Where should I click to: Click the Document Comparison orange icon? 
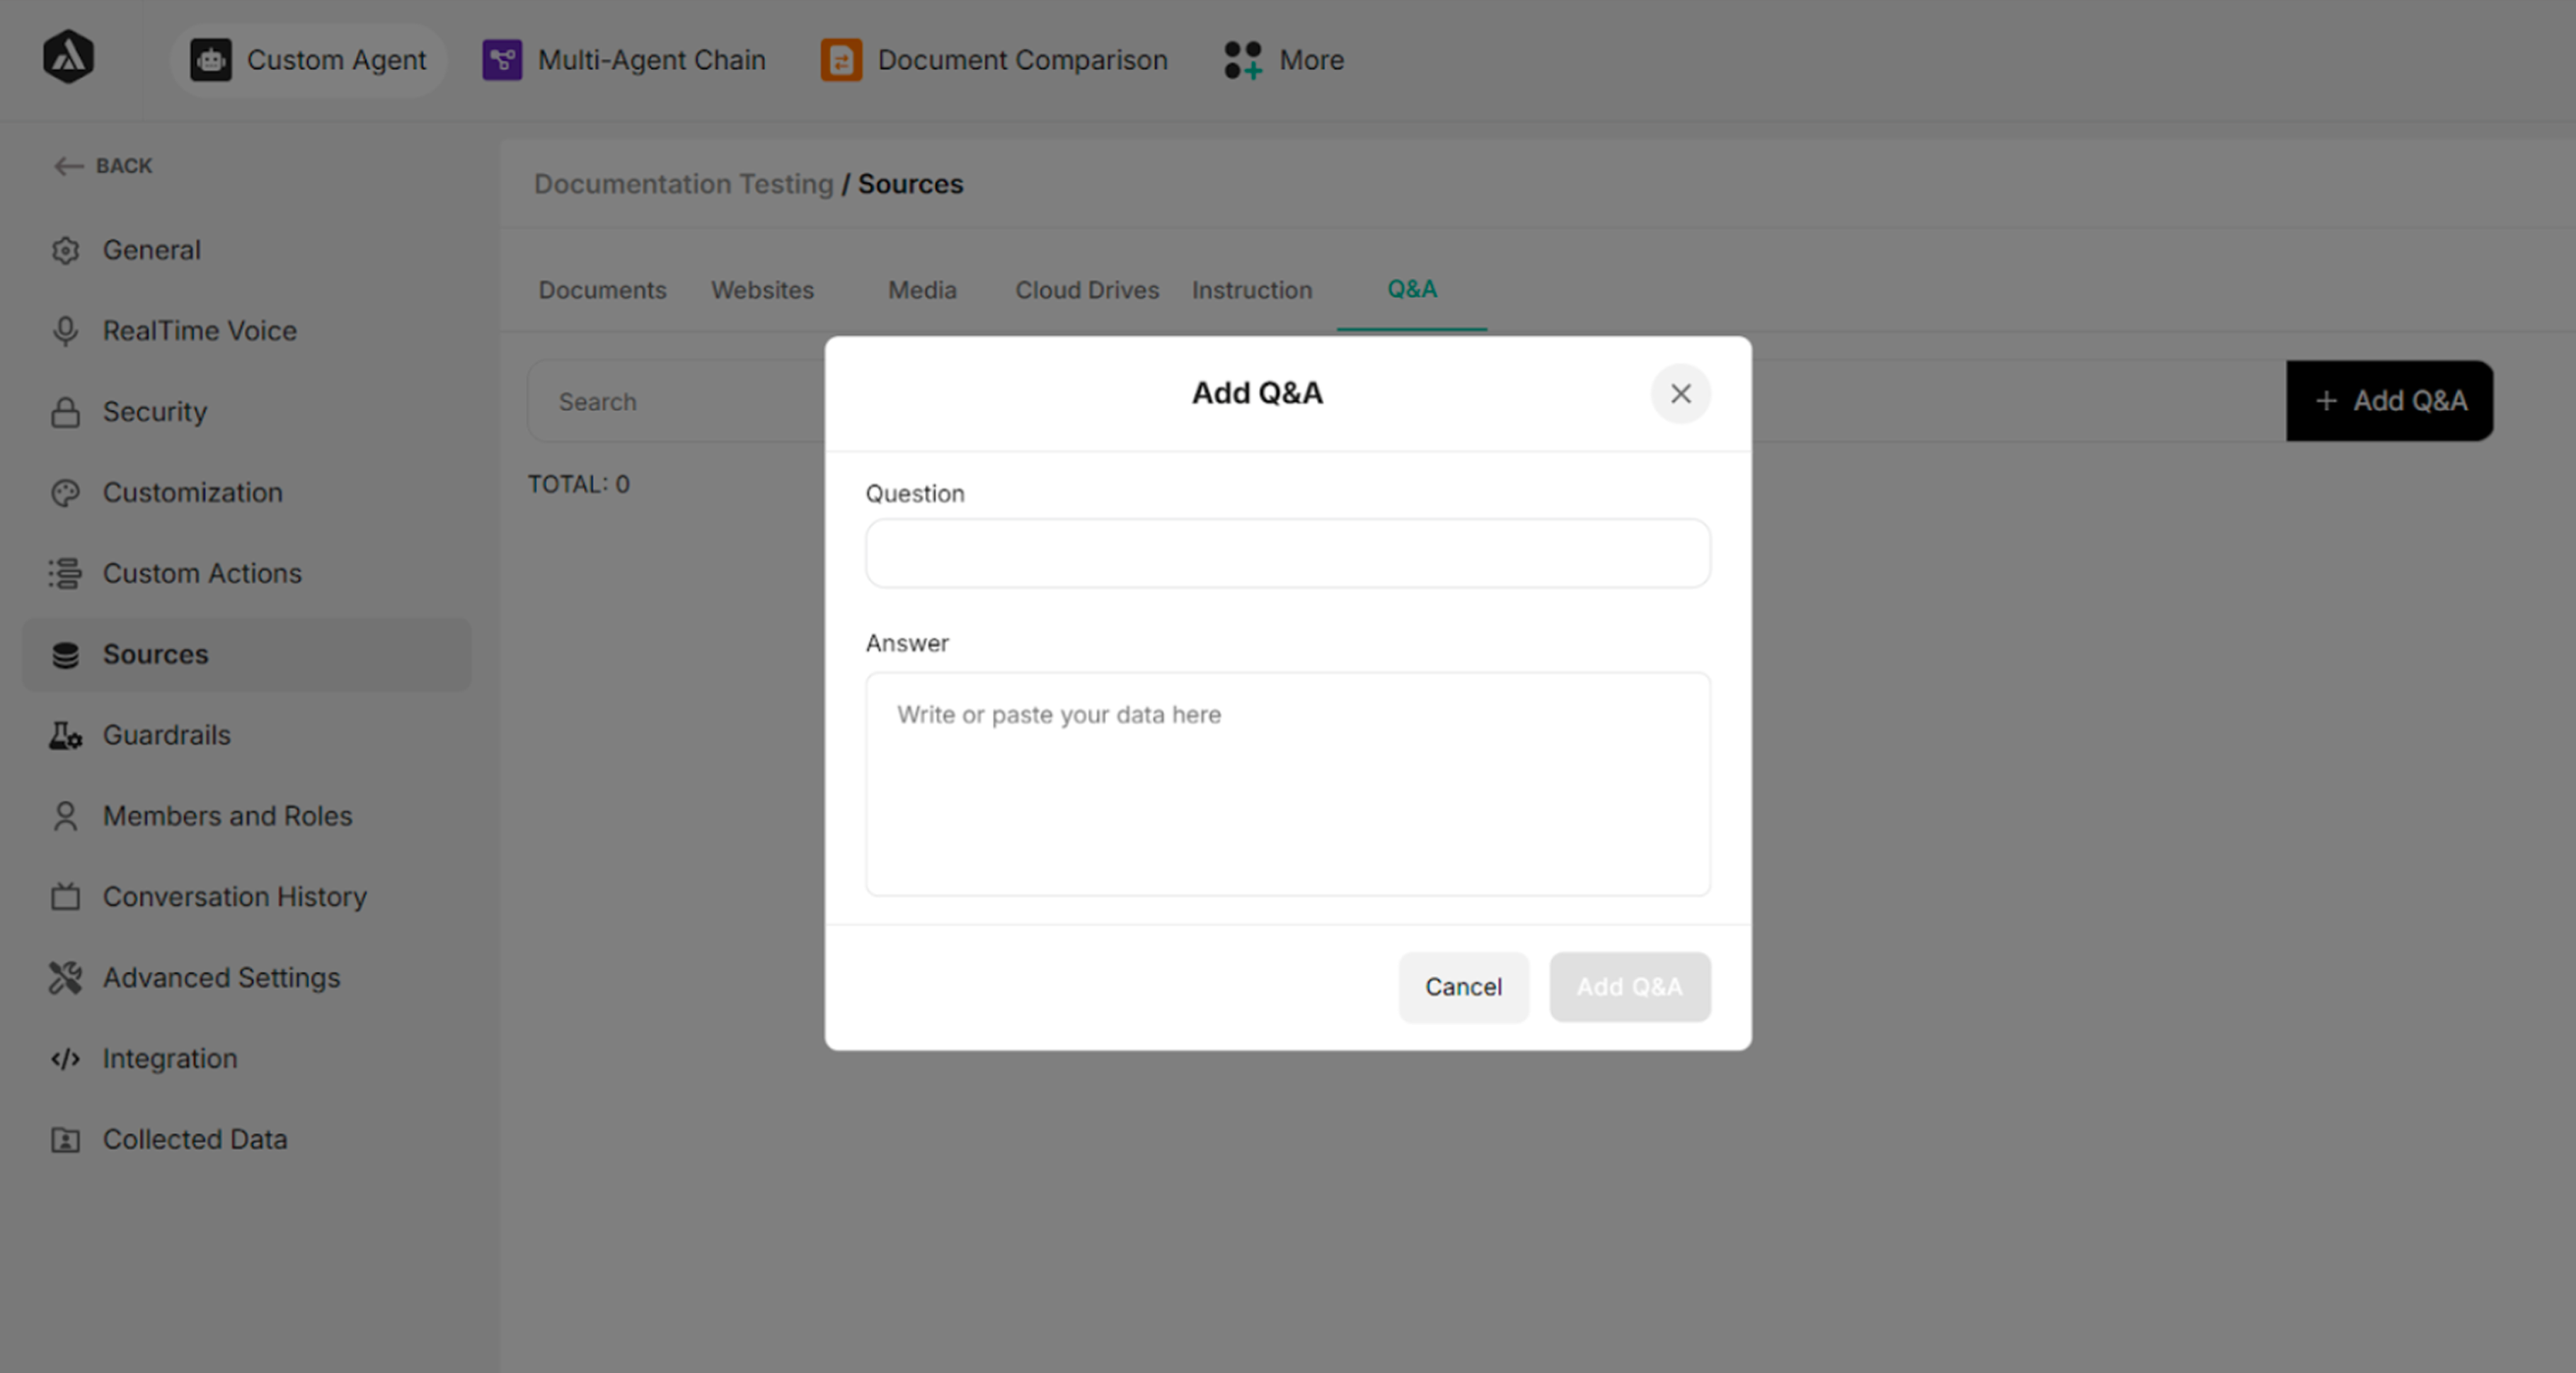841,60
